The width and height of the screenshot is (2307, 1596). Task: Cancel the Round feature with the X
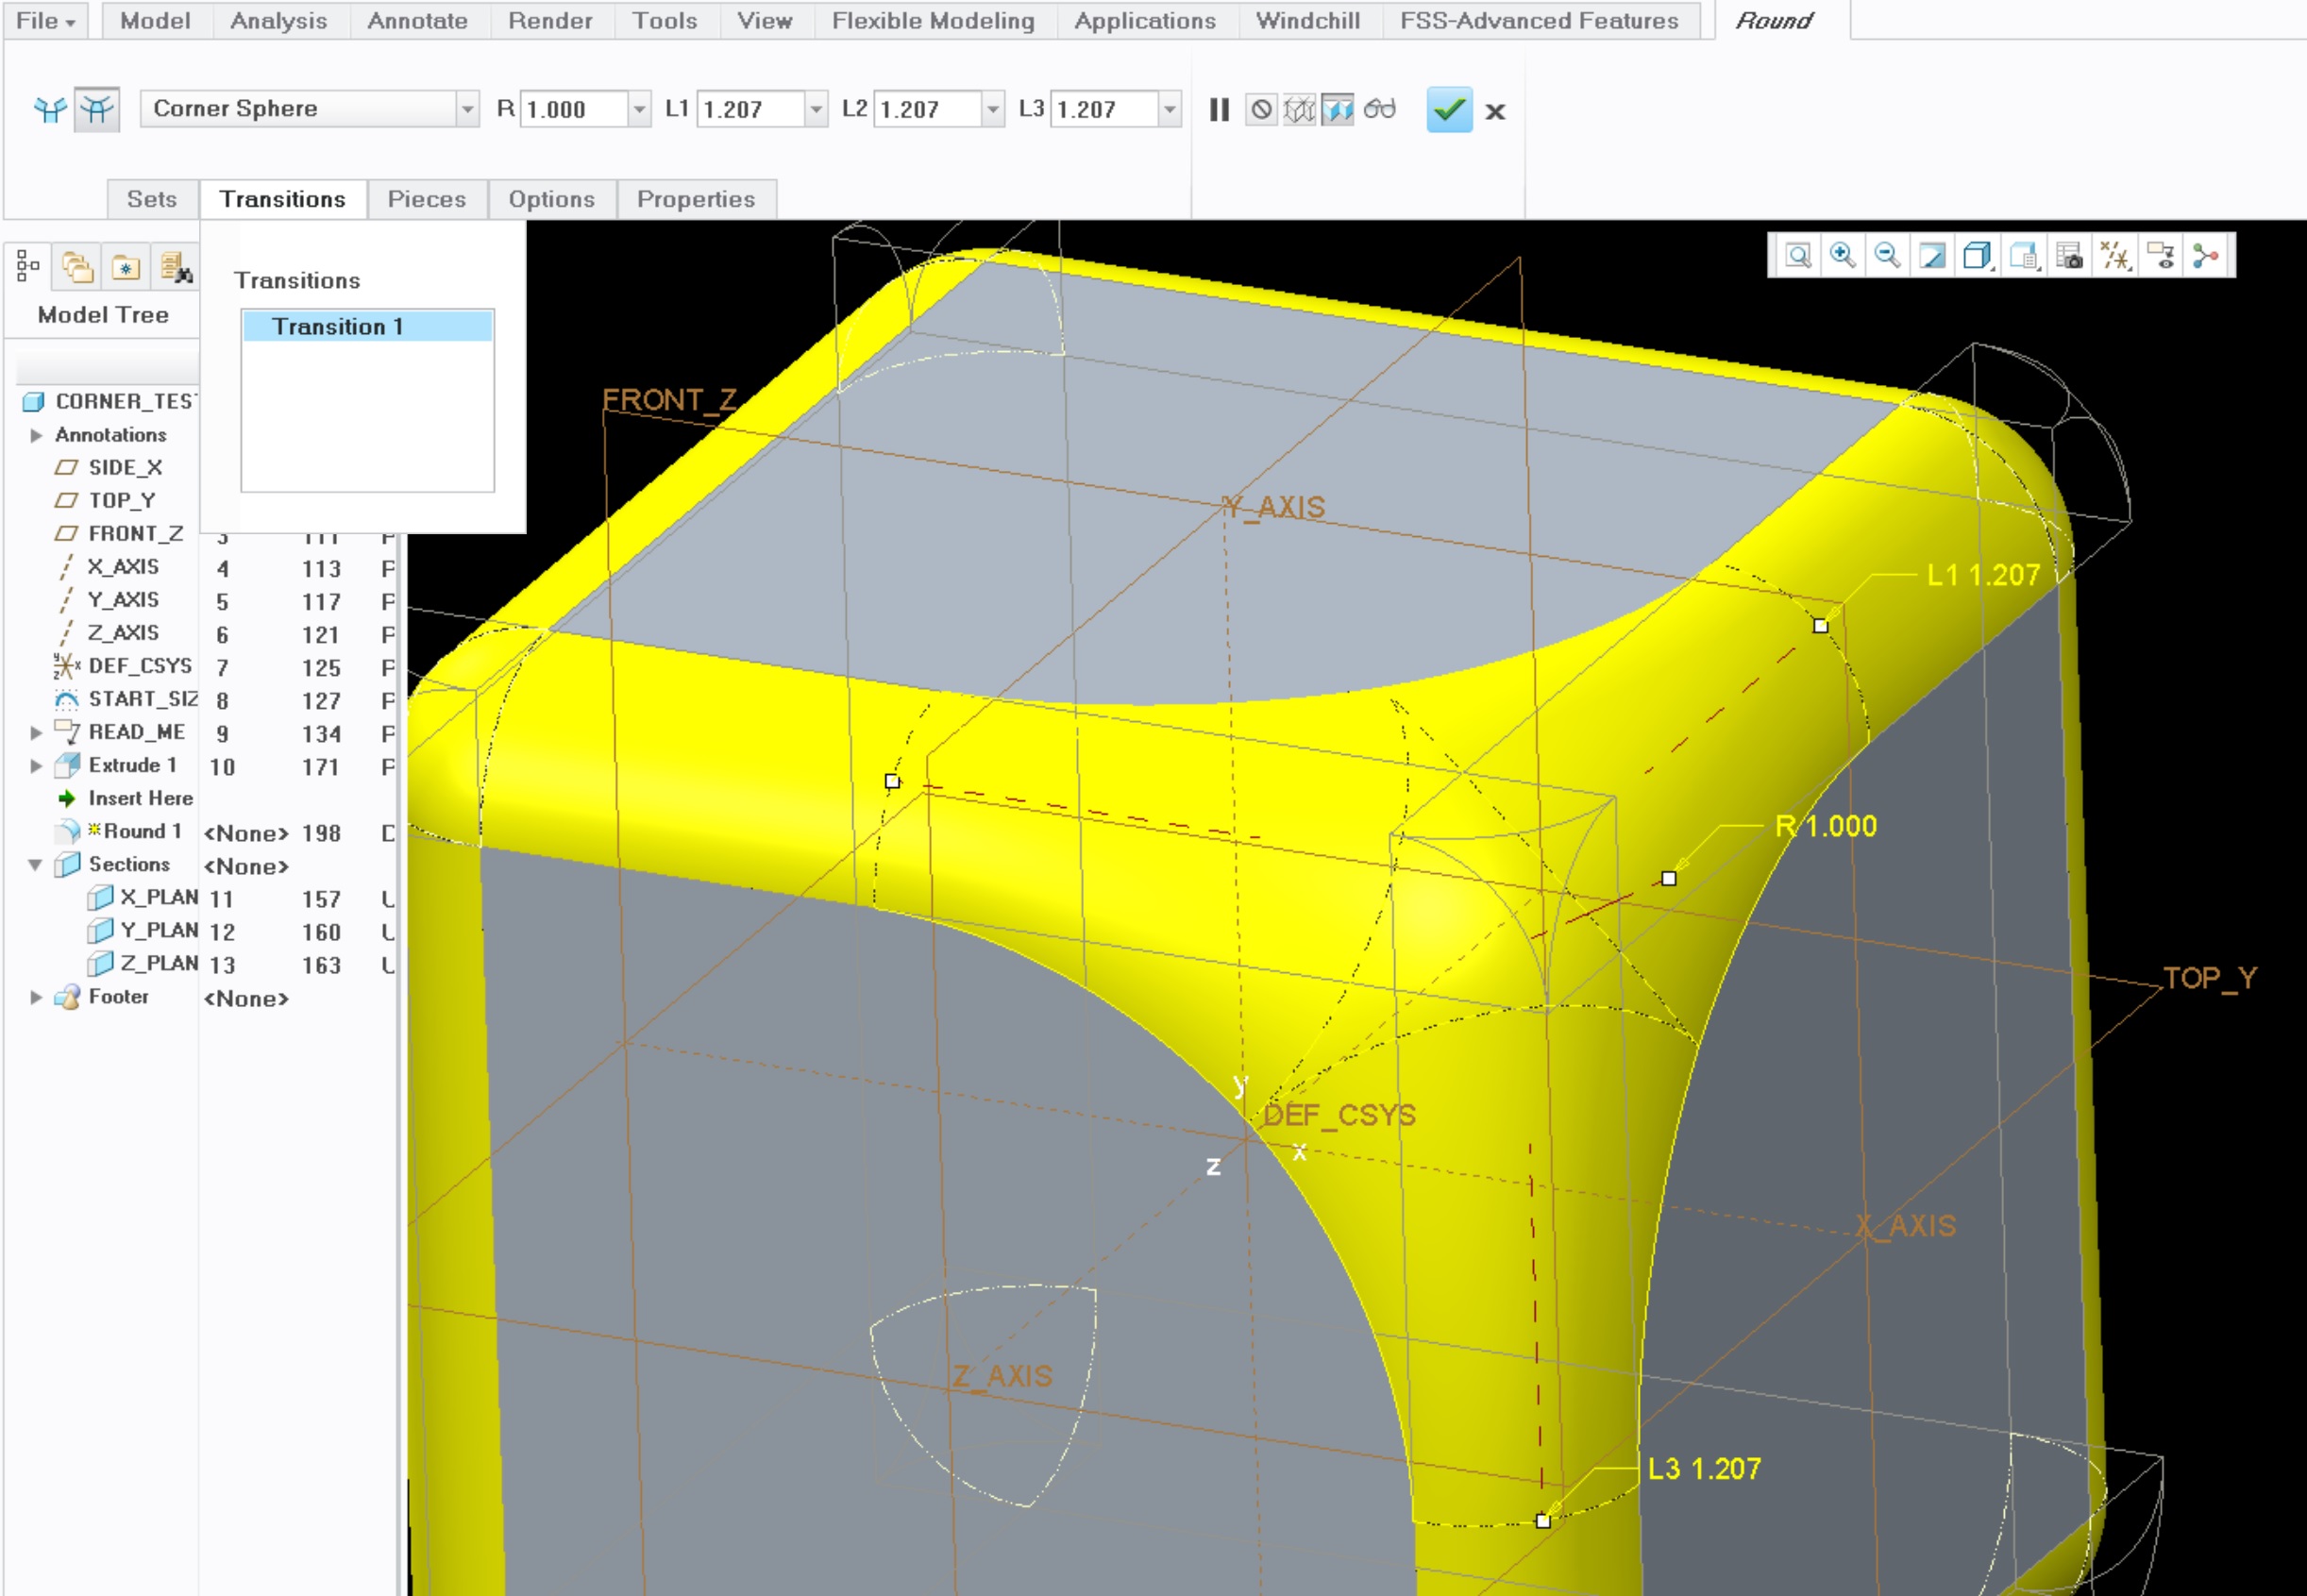(1493, 111)
